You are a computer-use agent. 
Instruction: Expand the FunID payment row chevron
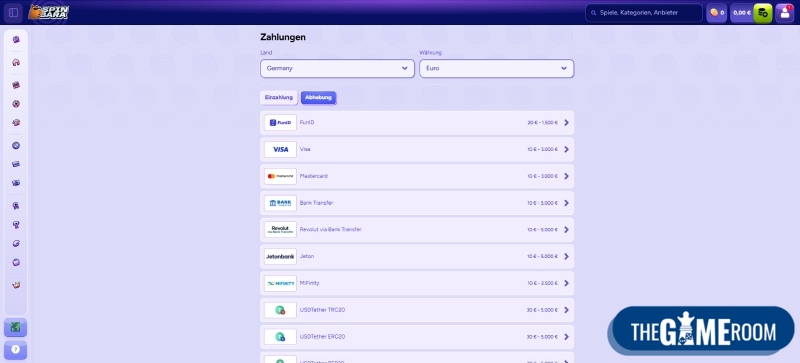click(x=566, y=123)
